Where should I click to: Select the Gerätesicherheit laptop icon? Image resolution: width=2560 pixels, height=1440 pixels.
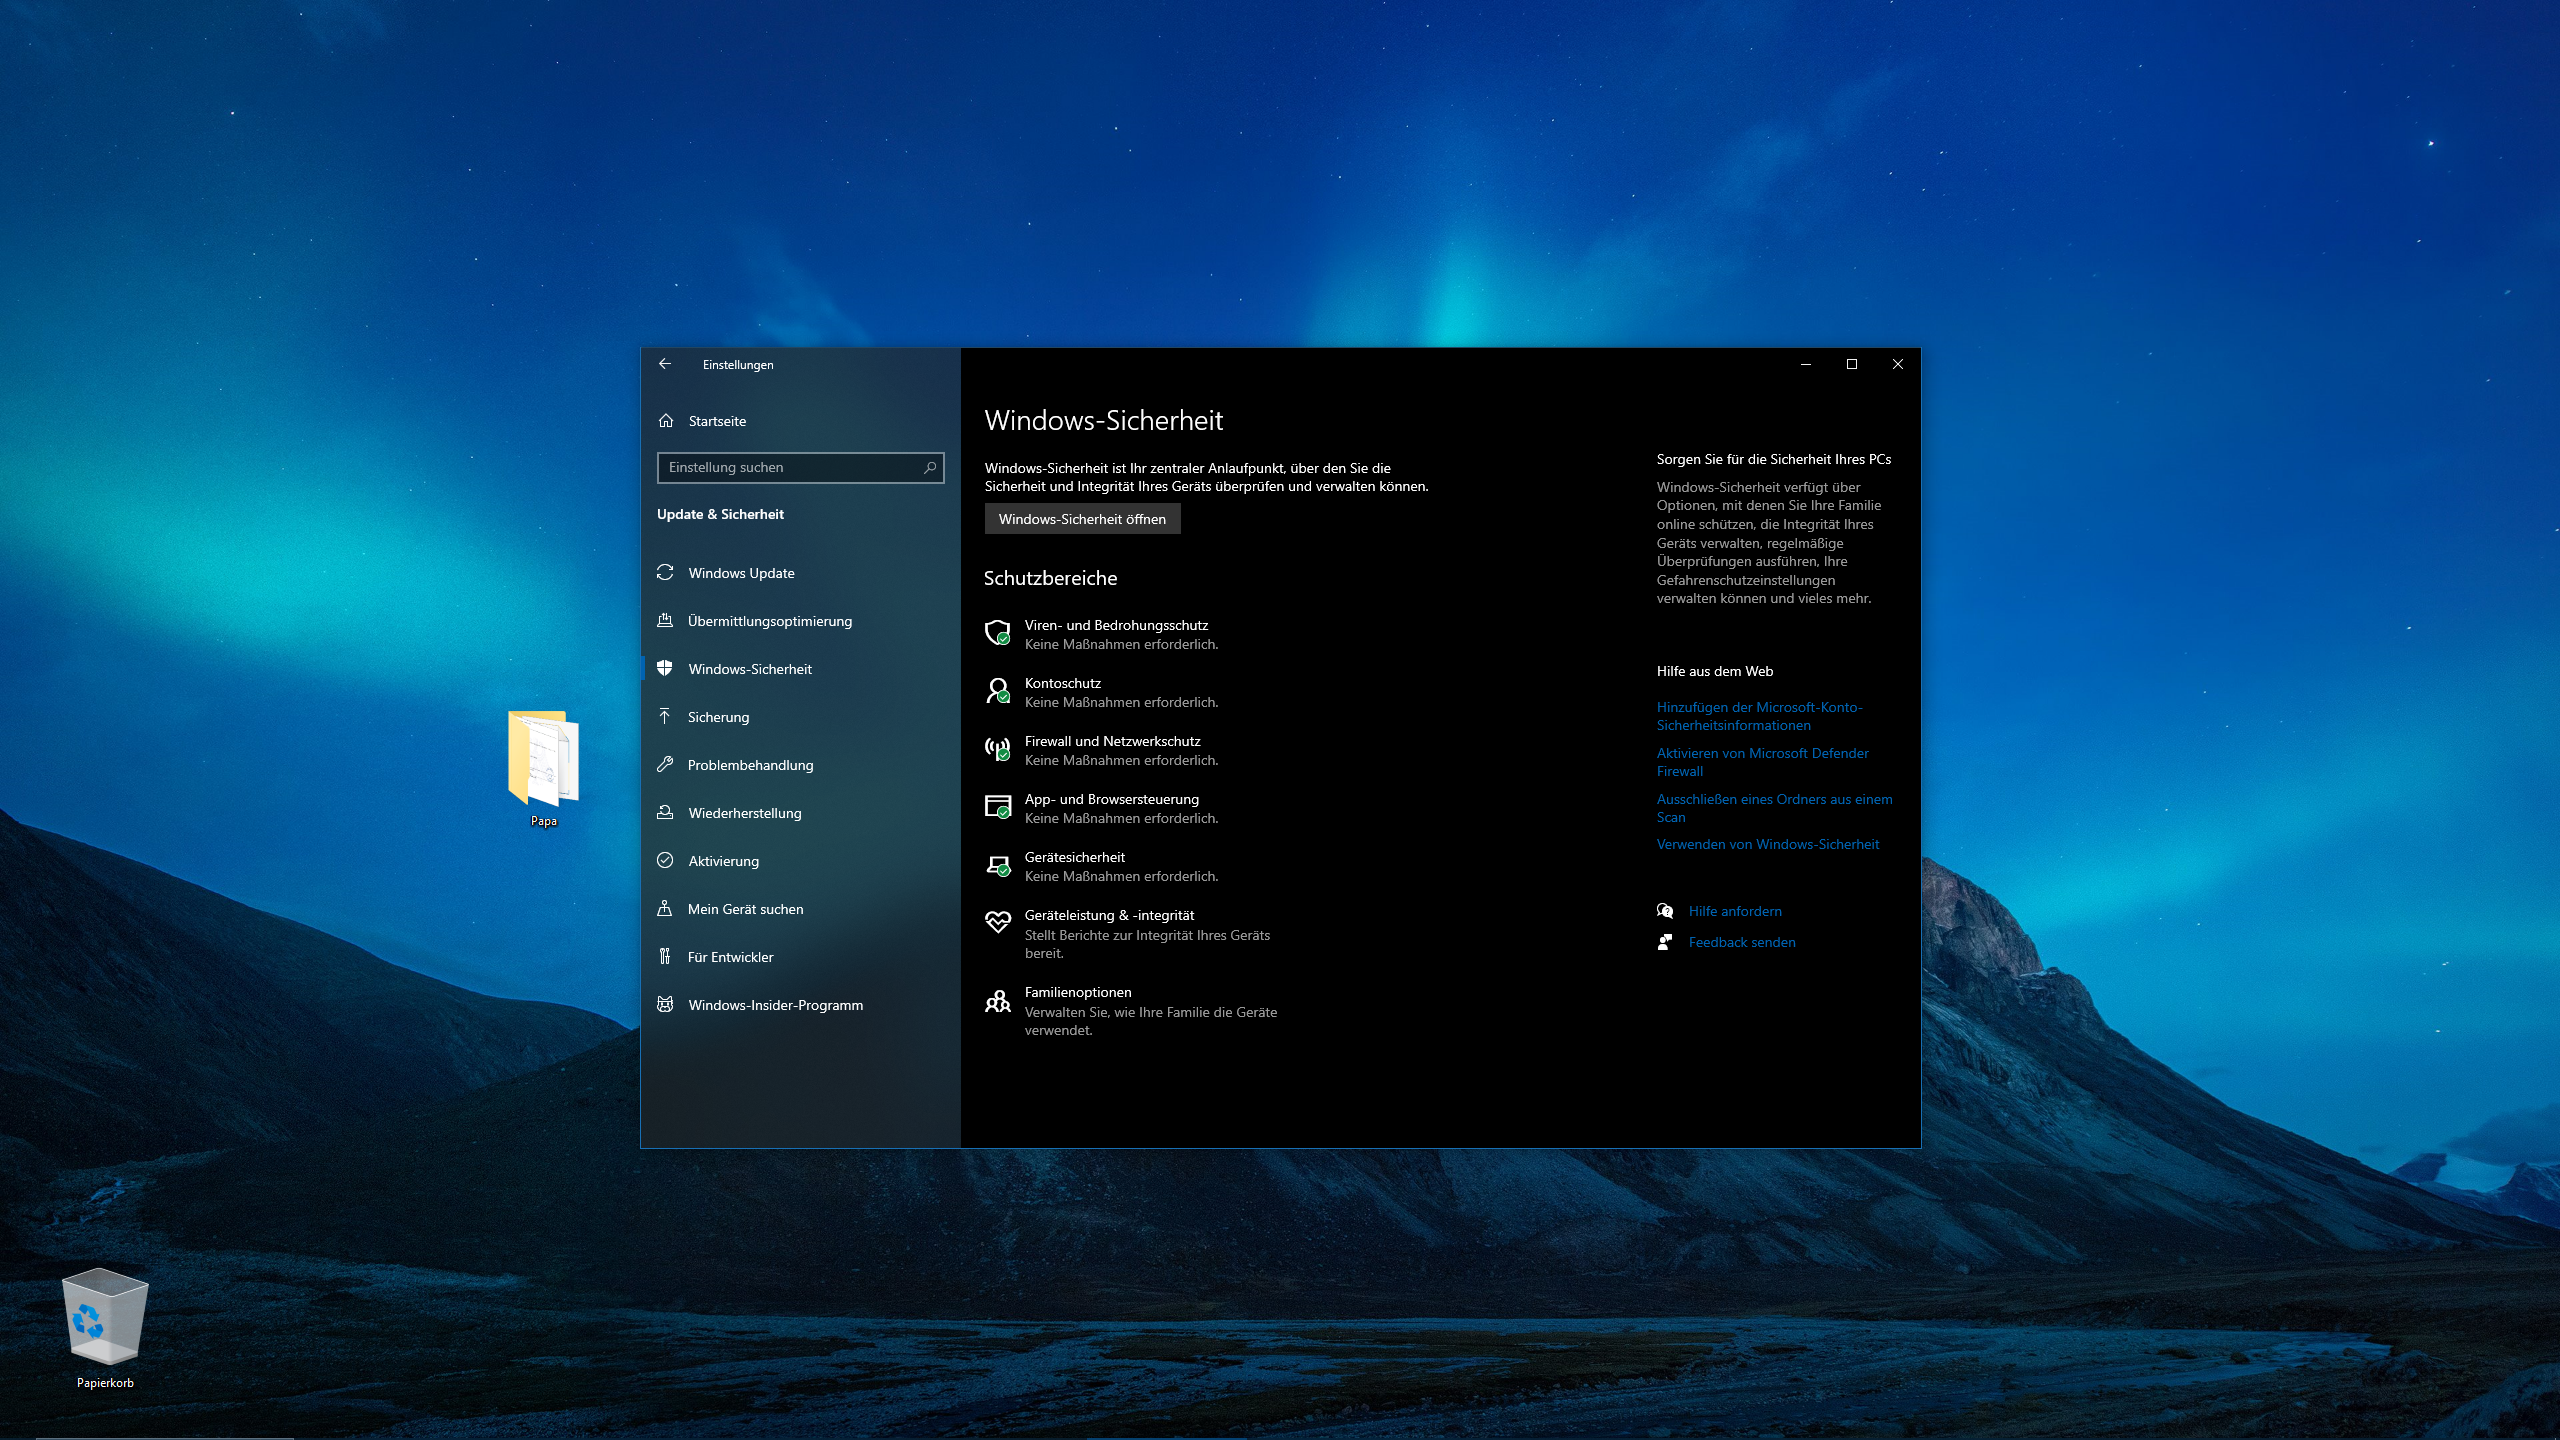(x=997, y=865)
